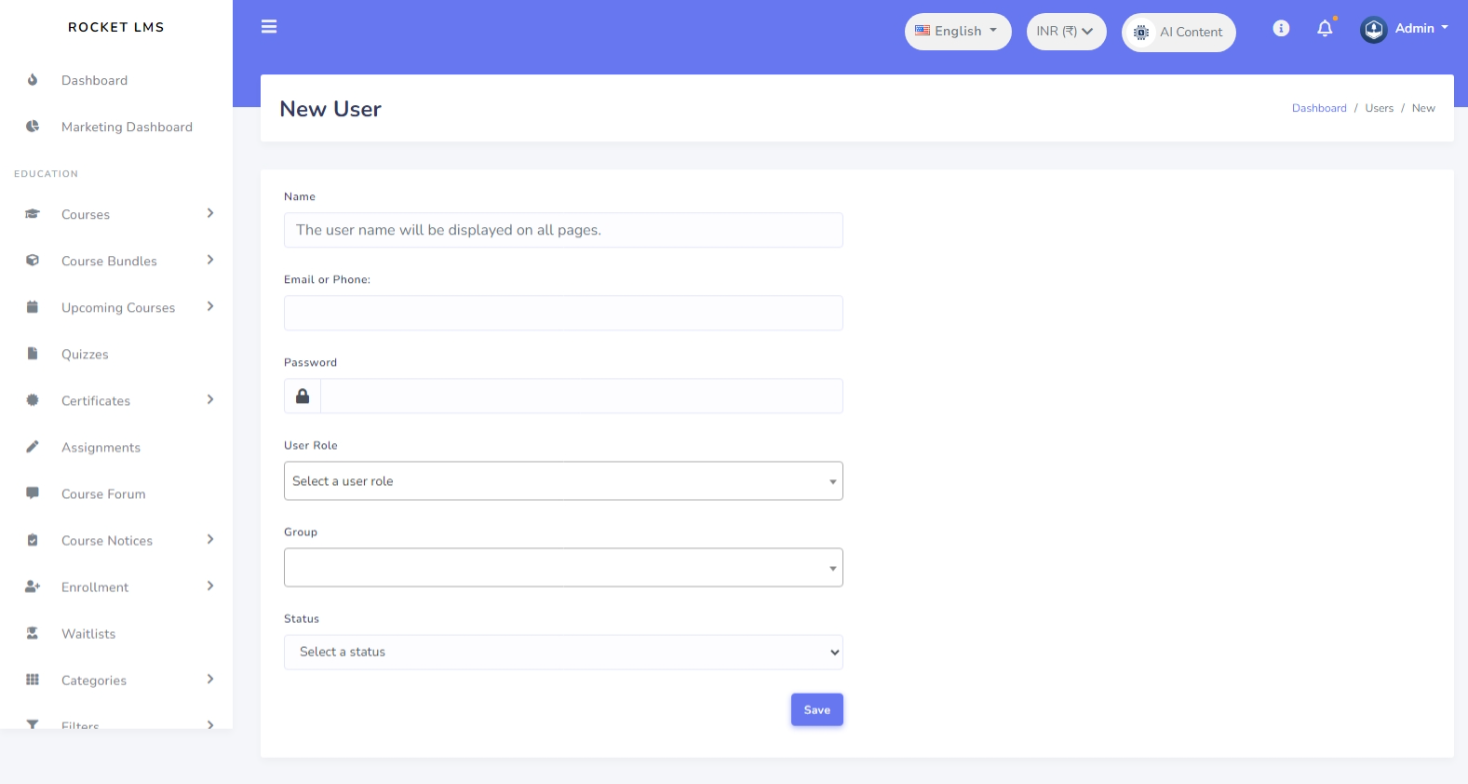Expand the Course Notices submenu chevron
The height and width of the screenshot is (784, 1468).
[210, 539]
